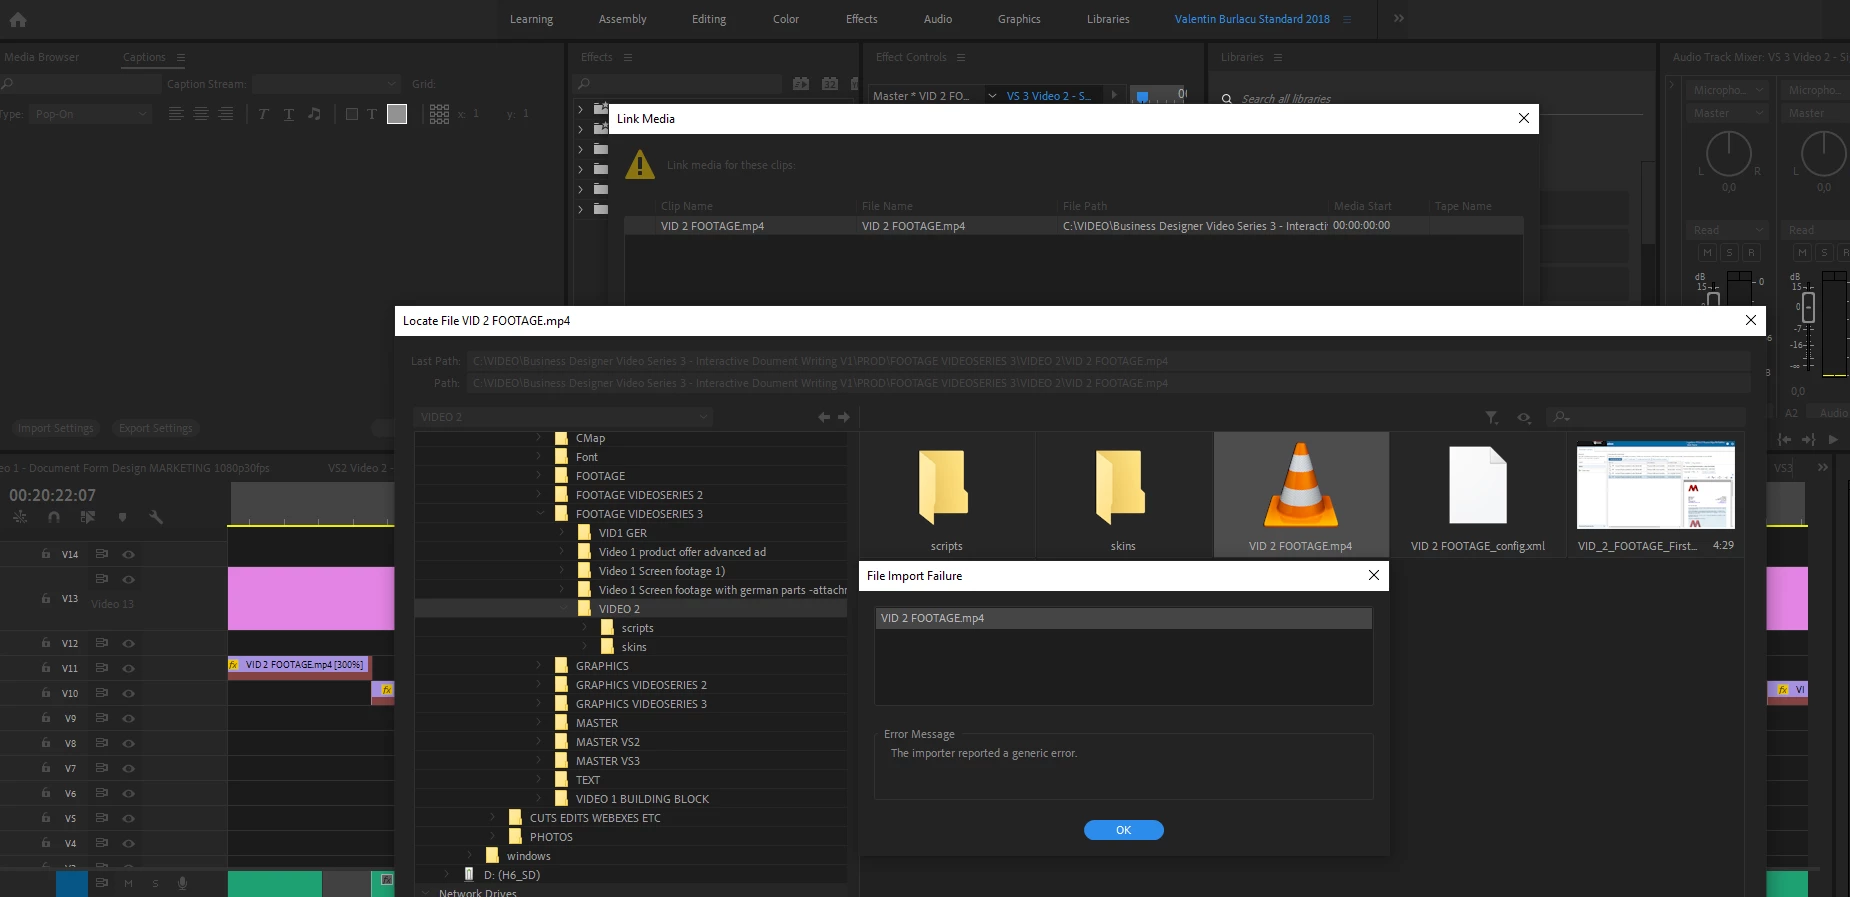Click the right-align caption text icon
The height and width of the screenshot is (897, 1850).
(x=226, y=114)
